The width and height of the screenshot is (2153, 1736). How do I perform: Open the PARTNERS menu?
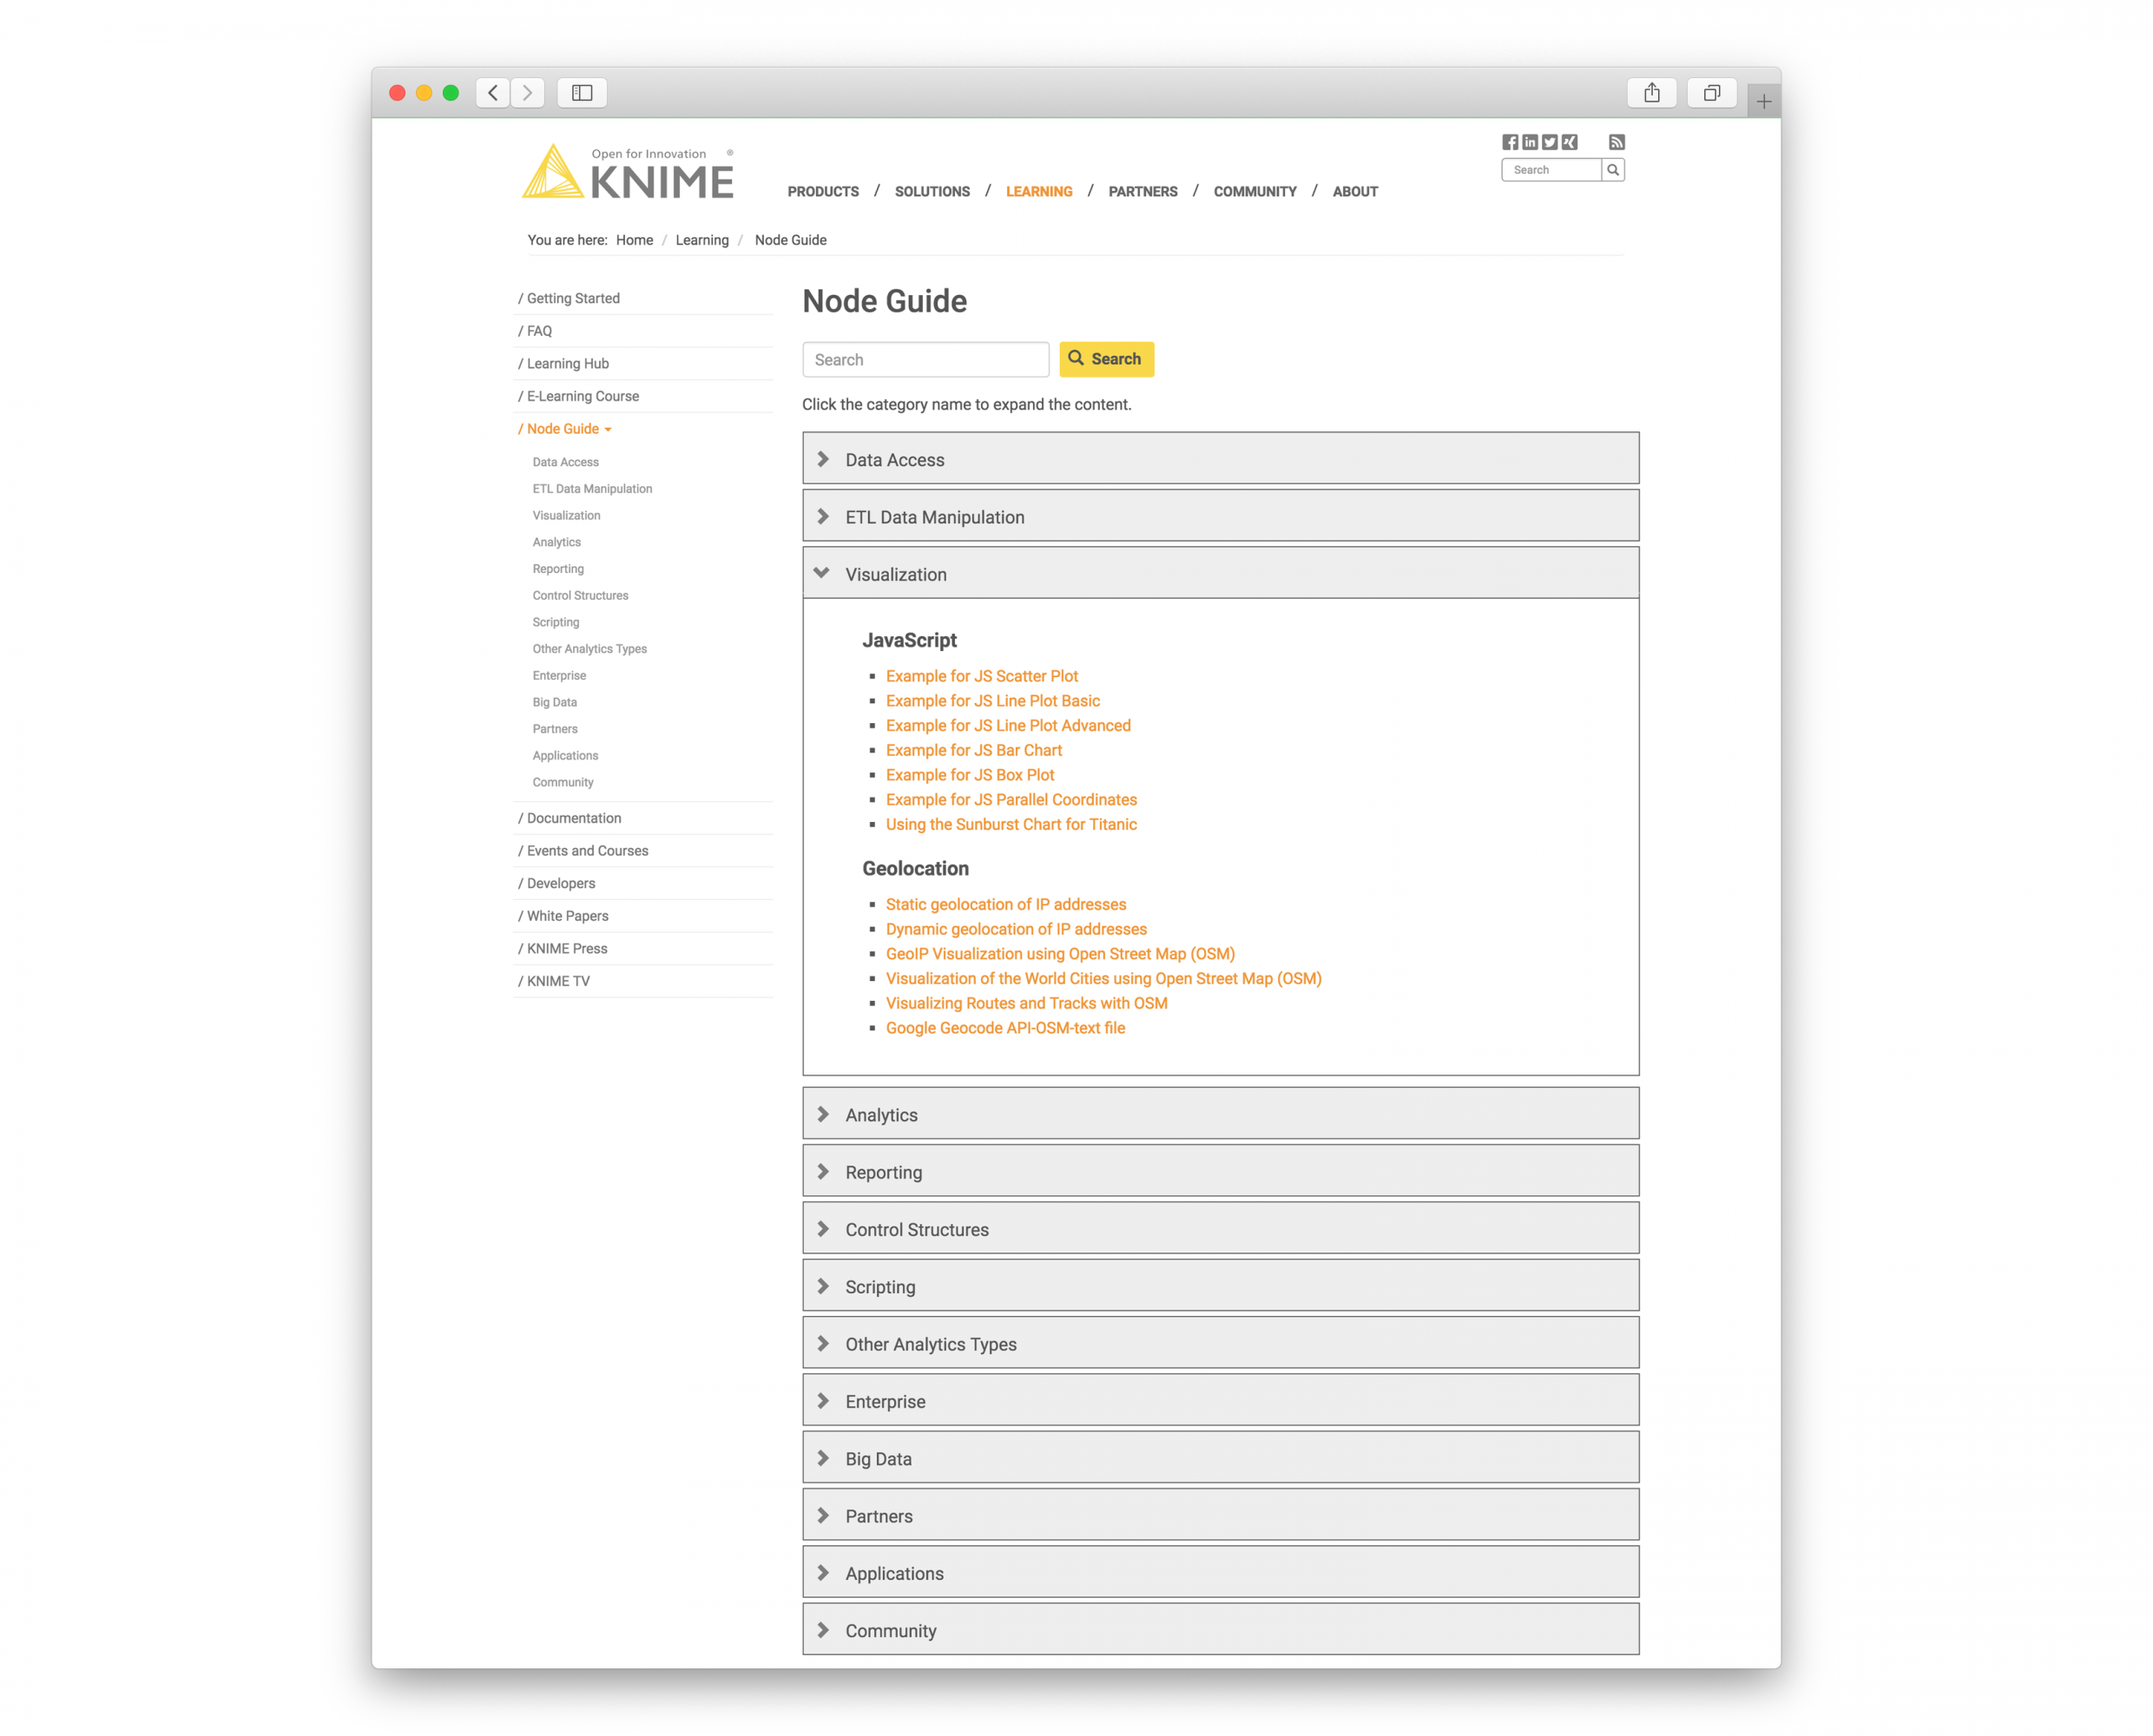[x=1143, y=191]
